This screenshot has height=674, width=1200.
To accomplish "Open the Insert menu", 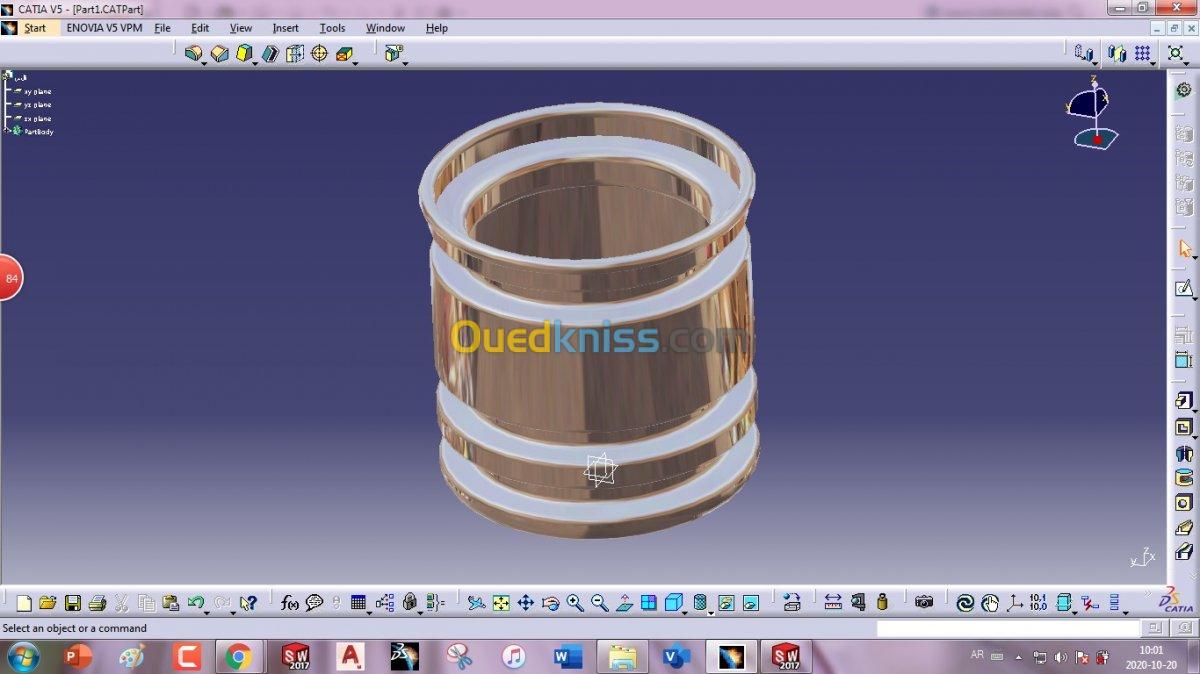I will point(286,28).
